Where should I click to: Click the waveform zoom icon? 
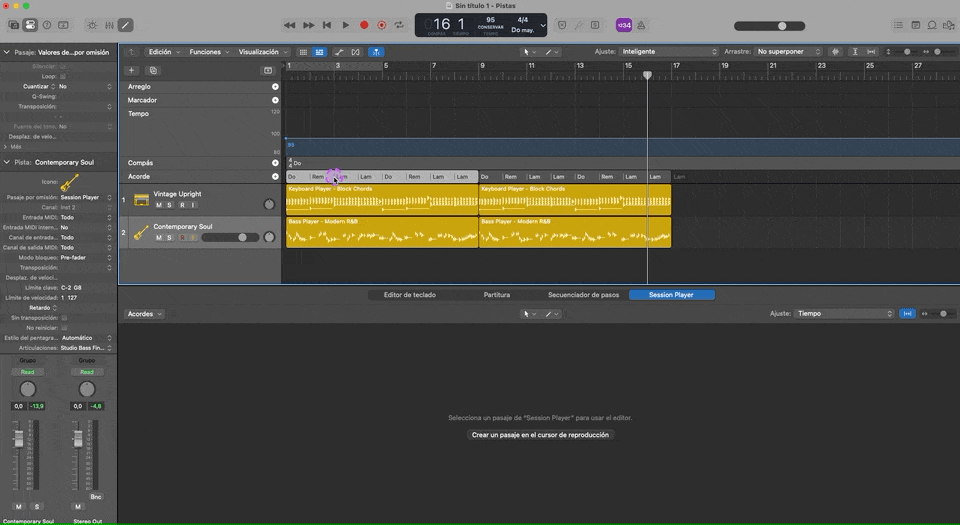[836, 52]
